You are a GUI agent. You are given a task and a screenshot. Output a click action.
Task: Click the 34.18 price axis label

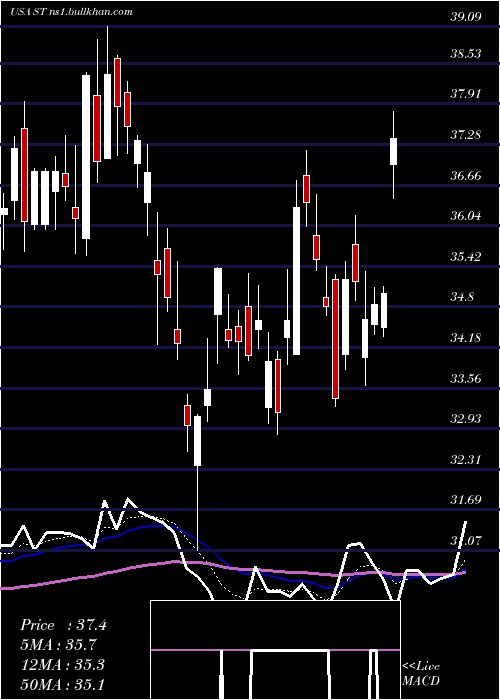click(x=466, y=338)
